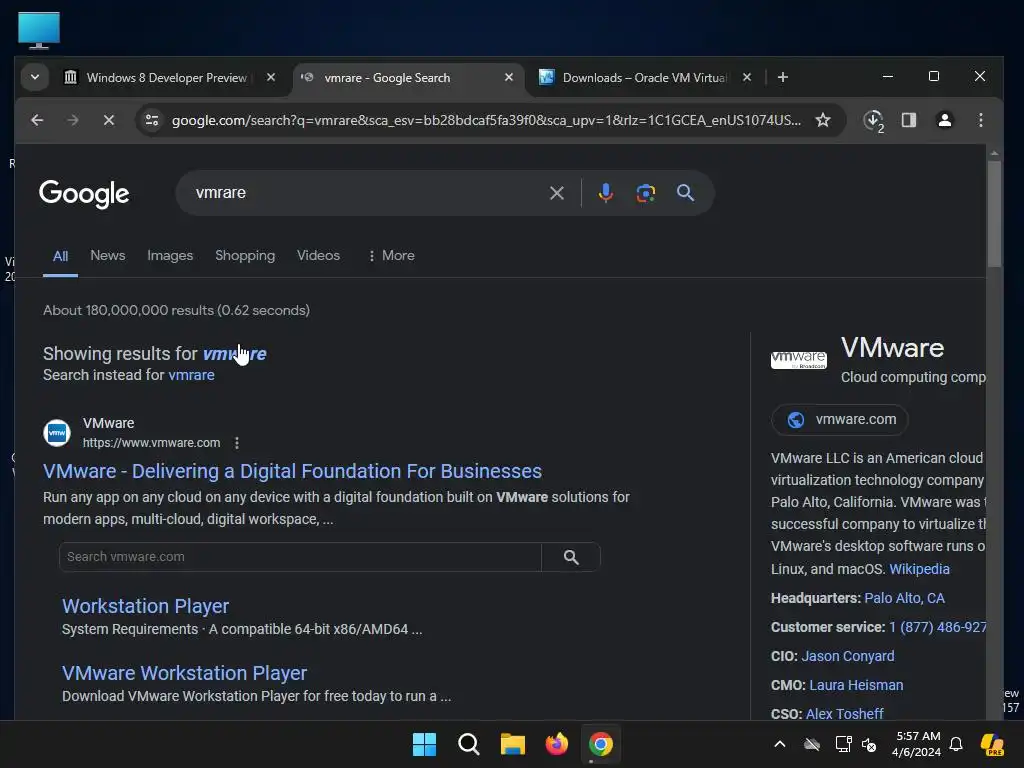The image size is (1024, 768).
Task: Open Chrome downloads icon
Action: coord(873,120)
